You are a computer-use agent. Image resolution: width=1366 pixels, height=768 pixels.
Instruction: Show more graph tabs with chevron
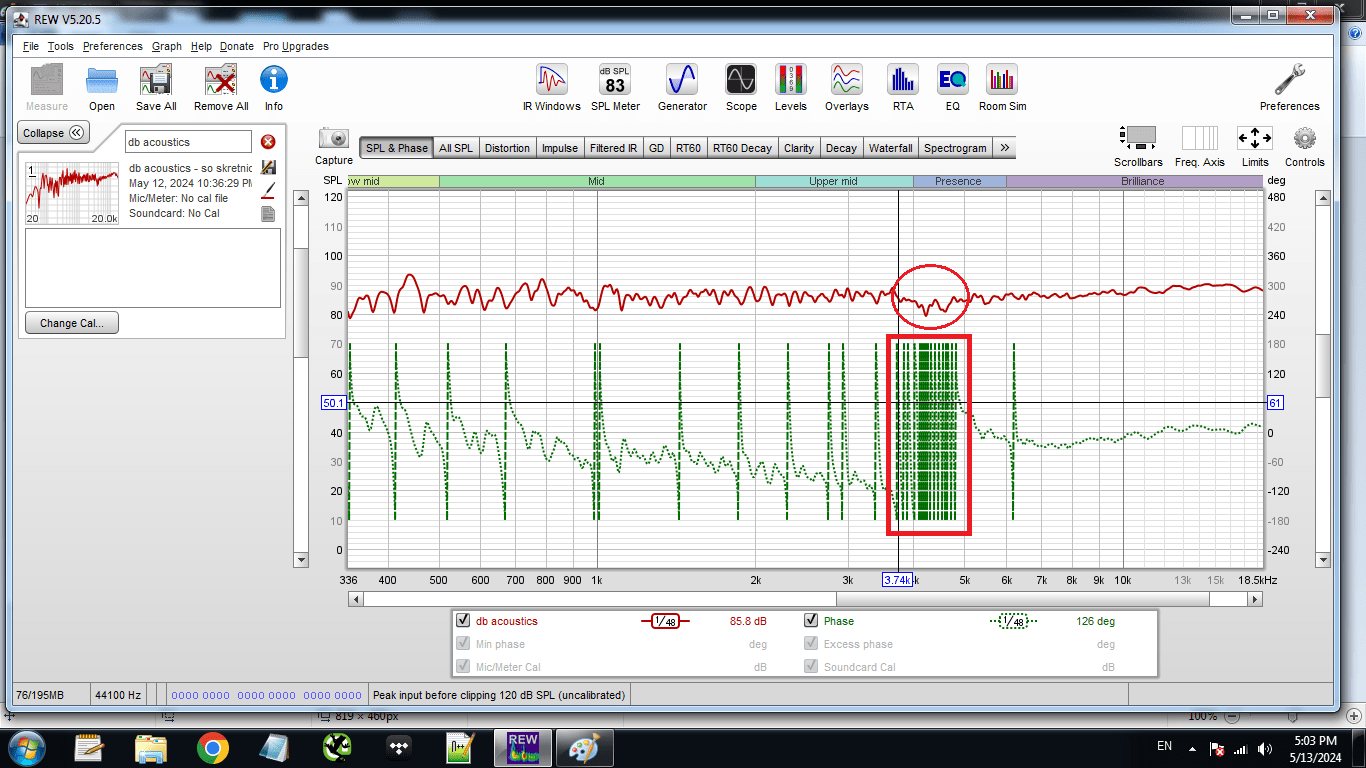point(1005,148)
